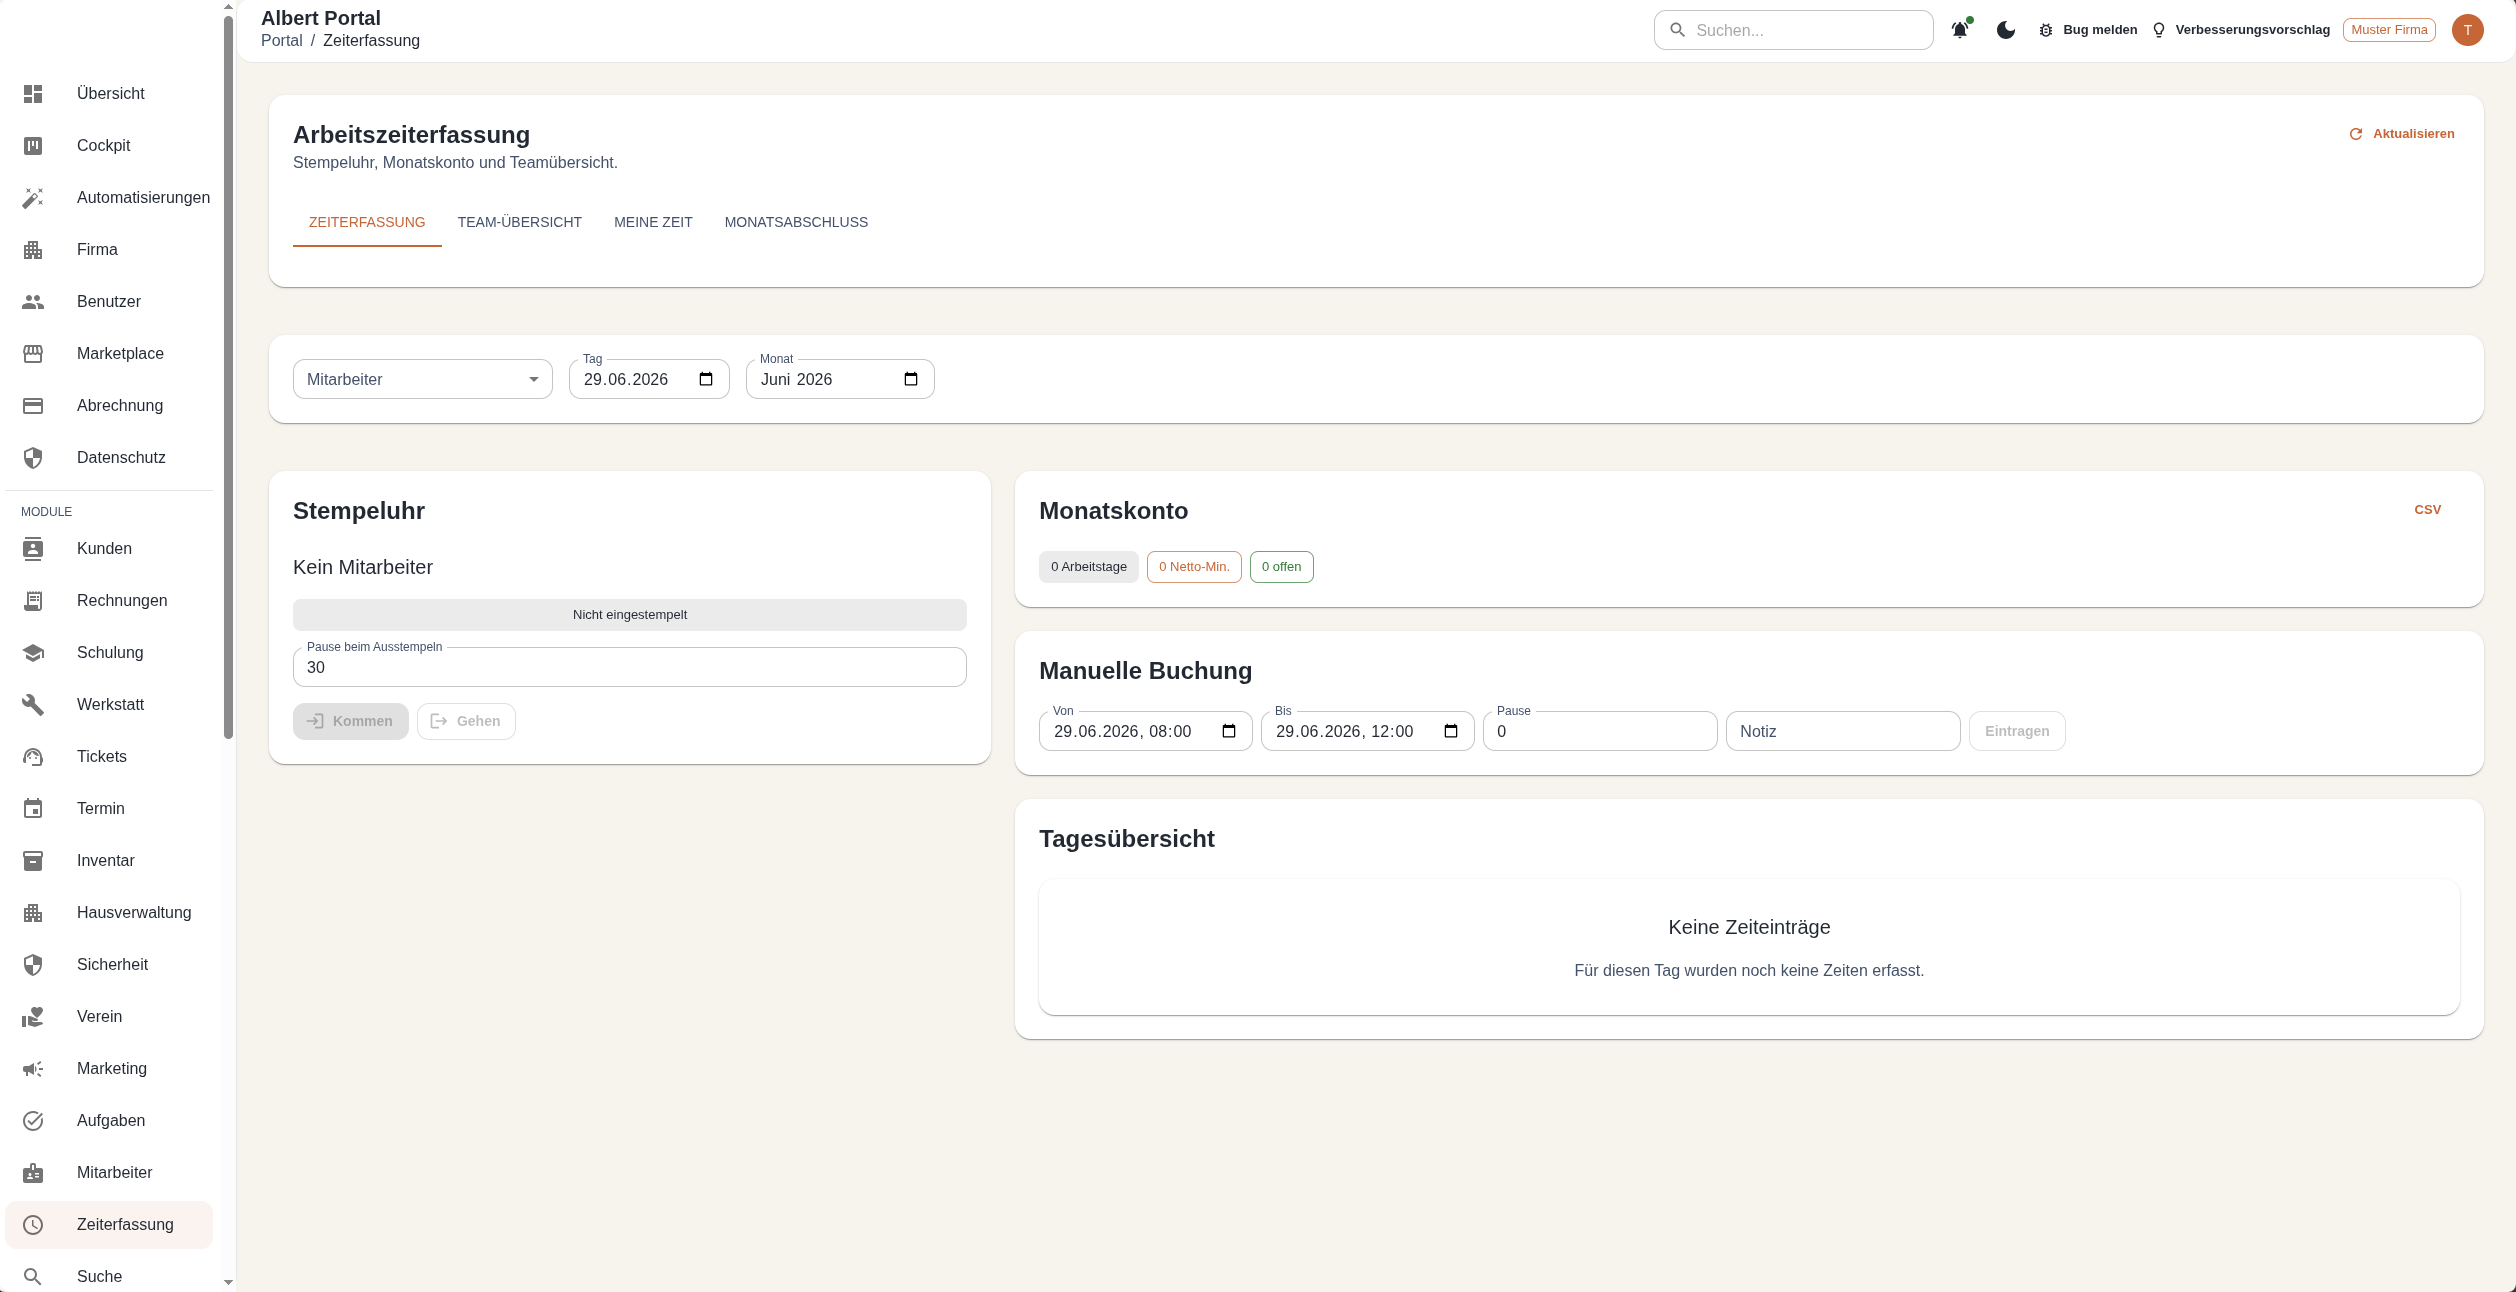Screen dimensions: 2516x1292
Task: Focus the Notiz input field
Action: (1843, 731)
